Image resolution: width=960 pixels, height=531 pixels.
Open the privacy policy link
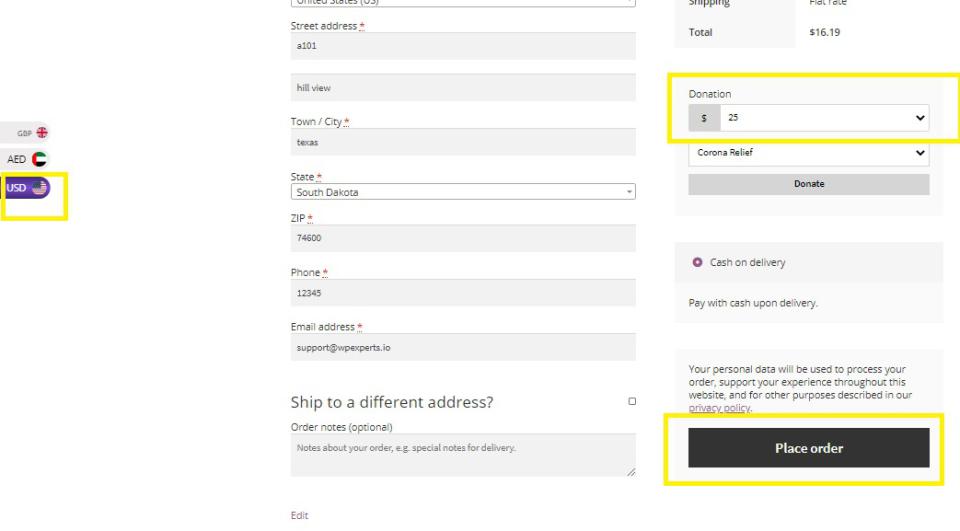click(x=720, y=409)
